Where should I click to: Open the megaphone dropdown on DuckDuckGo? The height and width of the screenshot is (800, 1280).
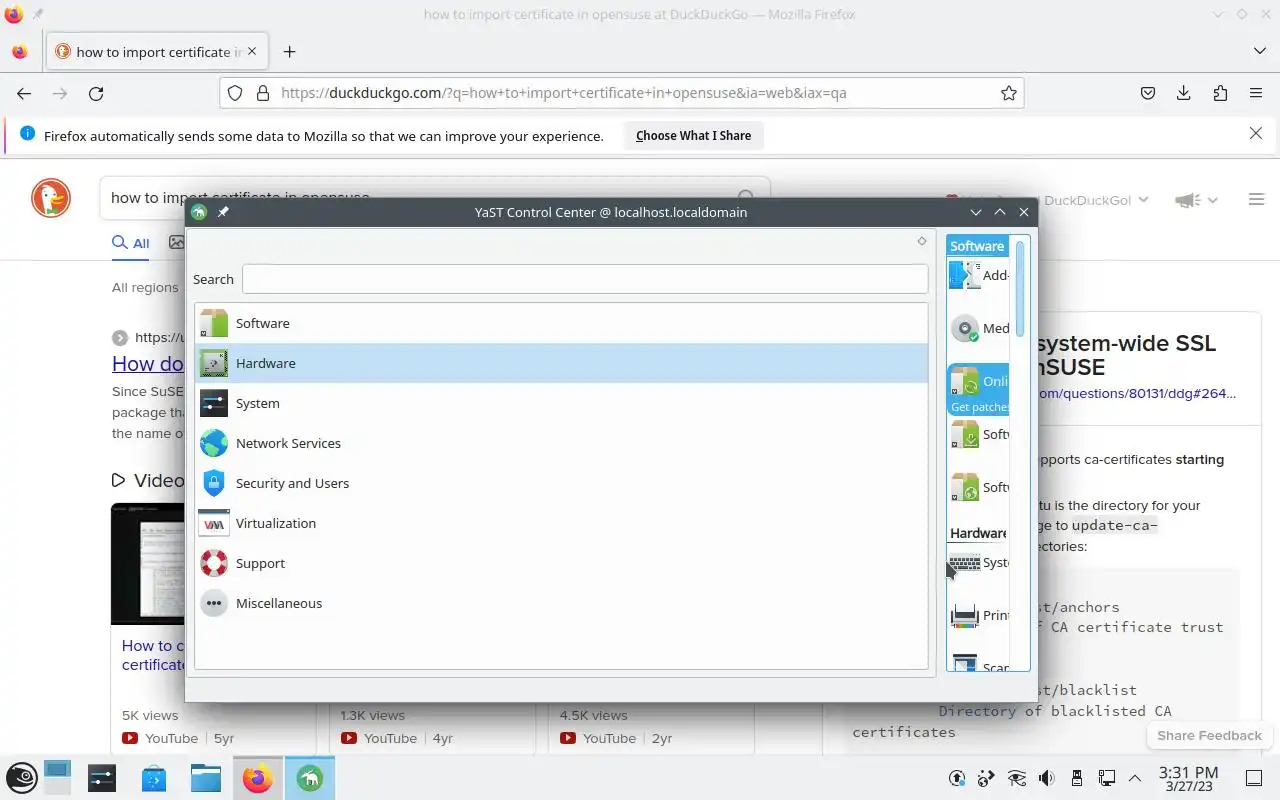1196,200
